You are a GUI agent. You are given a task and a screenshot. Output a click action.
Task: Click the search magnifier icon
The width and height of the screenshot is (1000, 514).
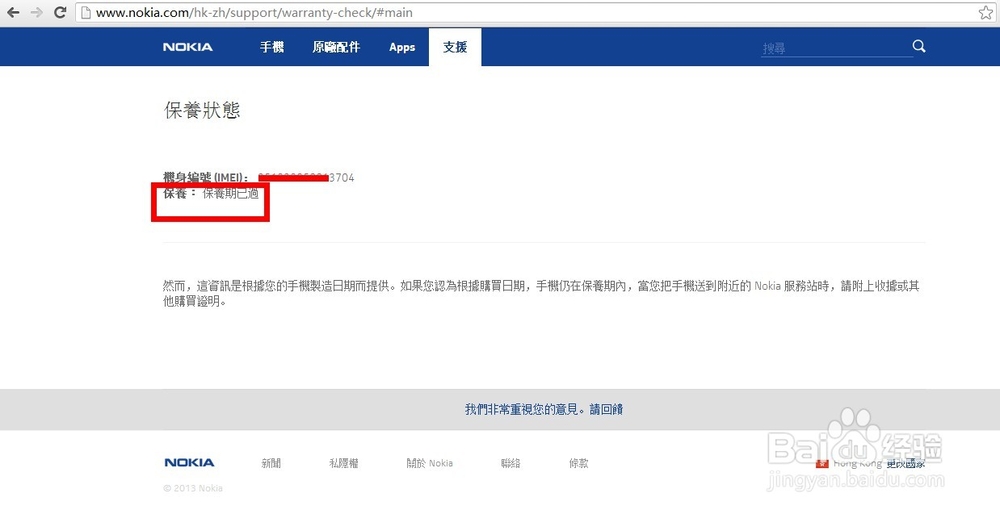(x=918, y=46)
